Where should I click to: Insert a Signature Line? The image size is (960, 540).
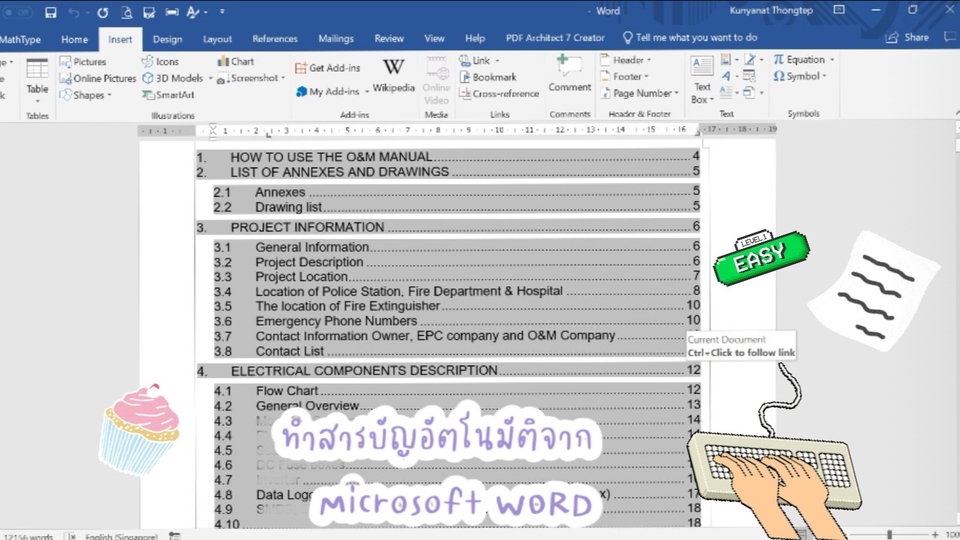pos(752,60)
